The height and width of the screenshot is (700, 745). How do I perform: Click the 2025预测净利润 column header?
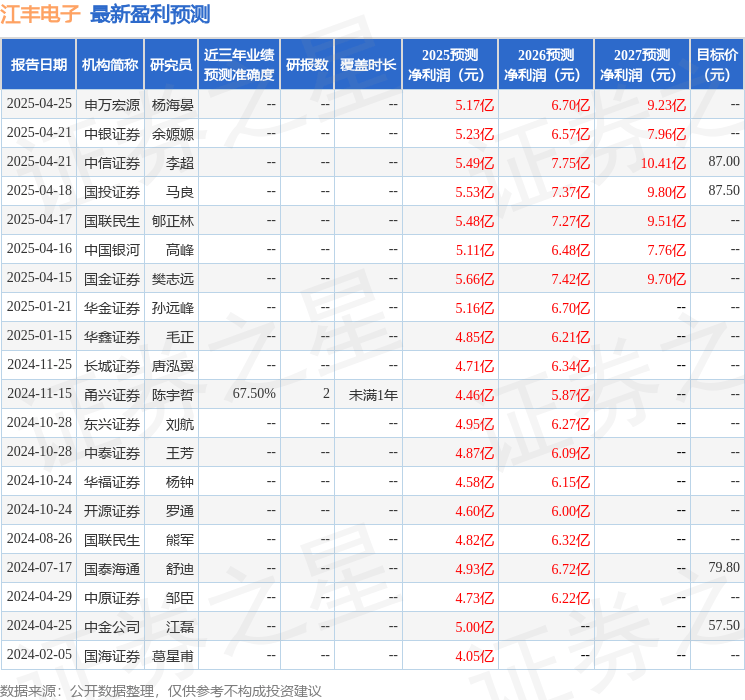click(450, 65)
